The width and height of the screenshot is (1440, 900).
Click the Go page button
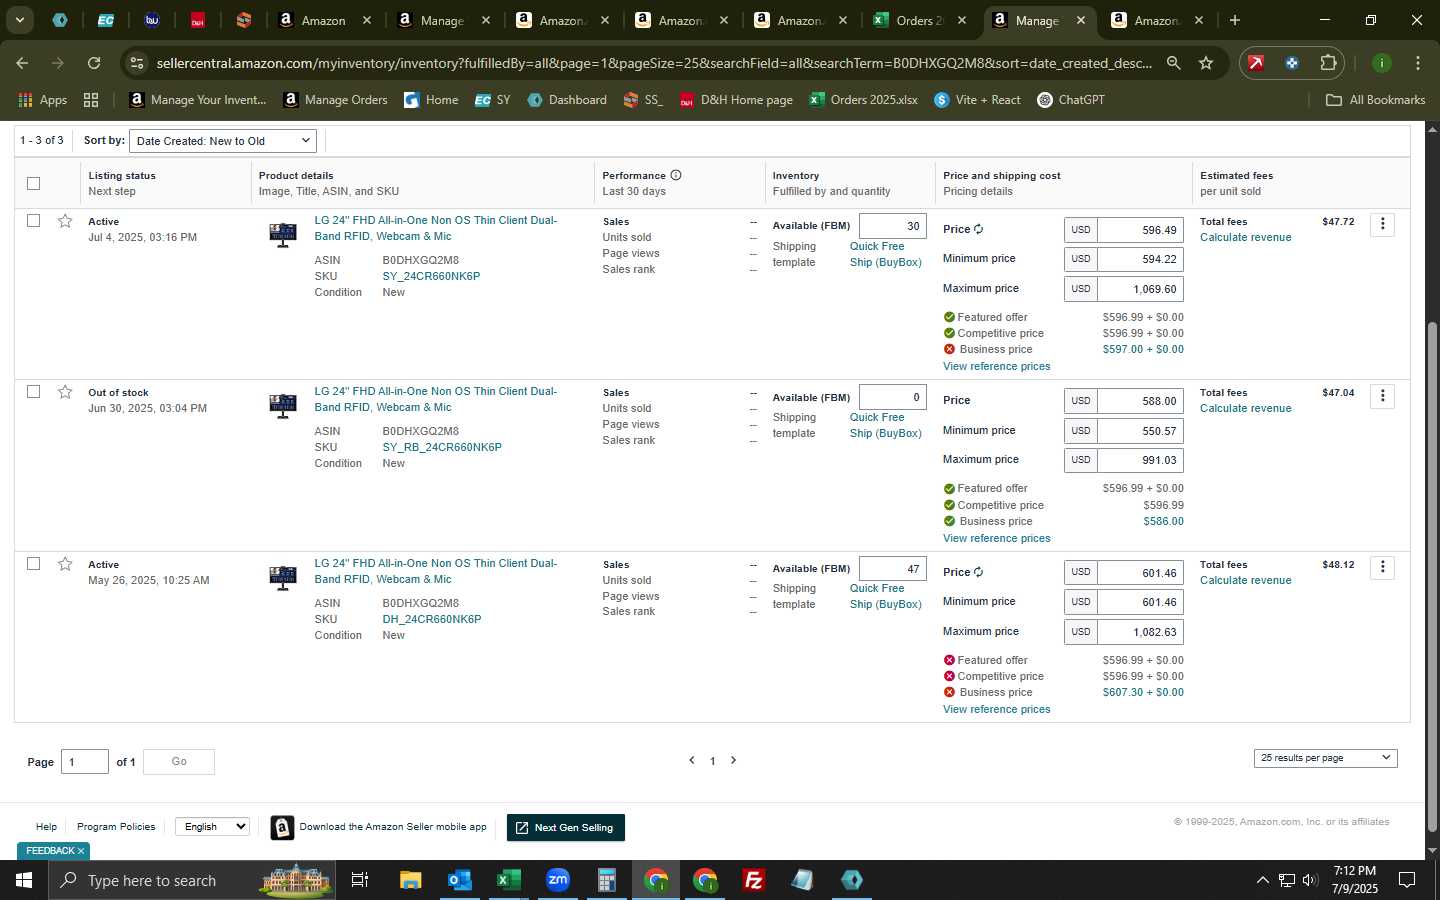[x=179, y=762]
